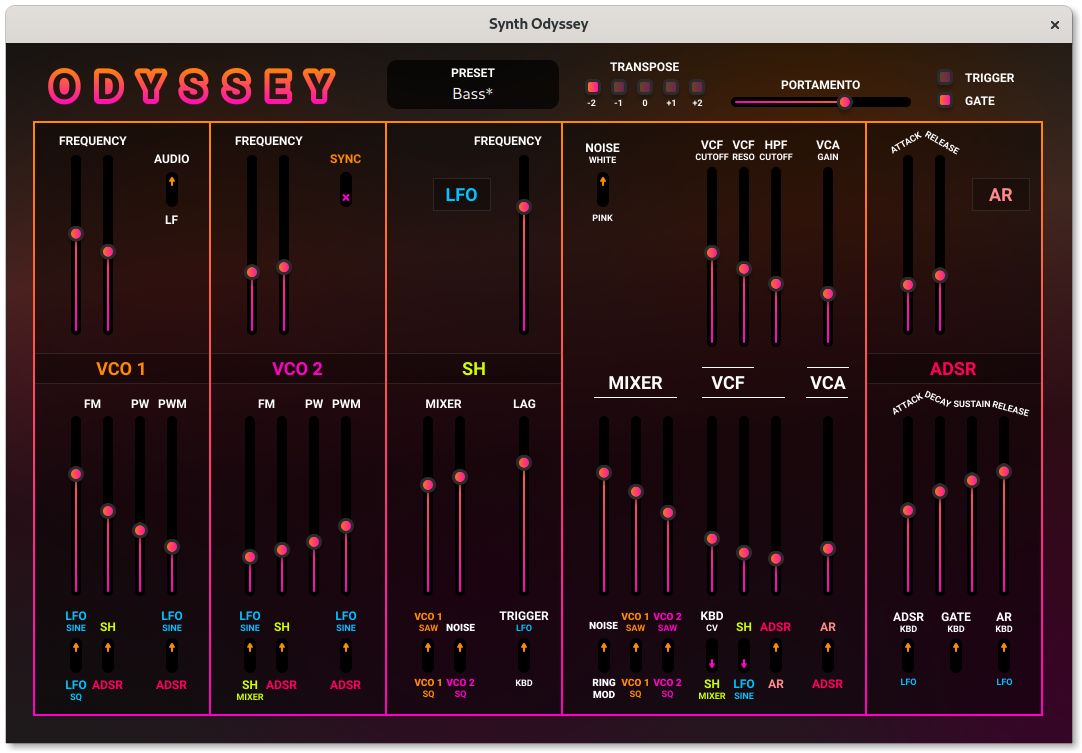Click the TRIGGER indicator button

[x=945, y=77]
